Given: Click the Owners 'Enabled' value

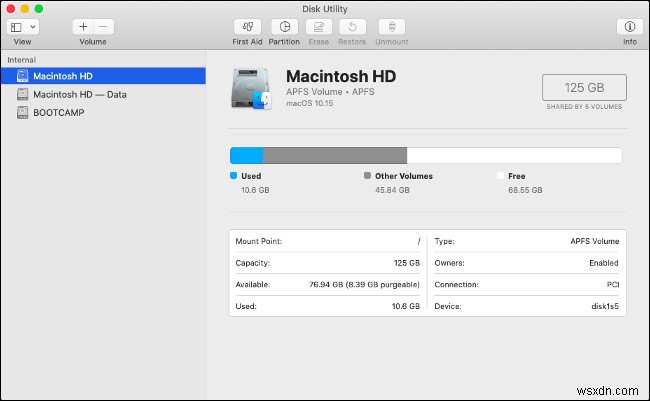Looking at the screenshot, I should [604, 263].
